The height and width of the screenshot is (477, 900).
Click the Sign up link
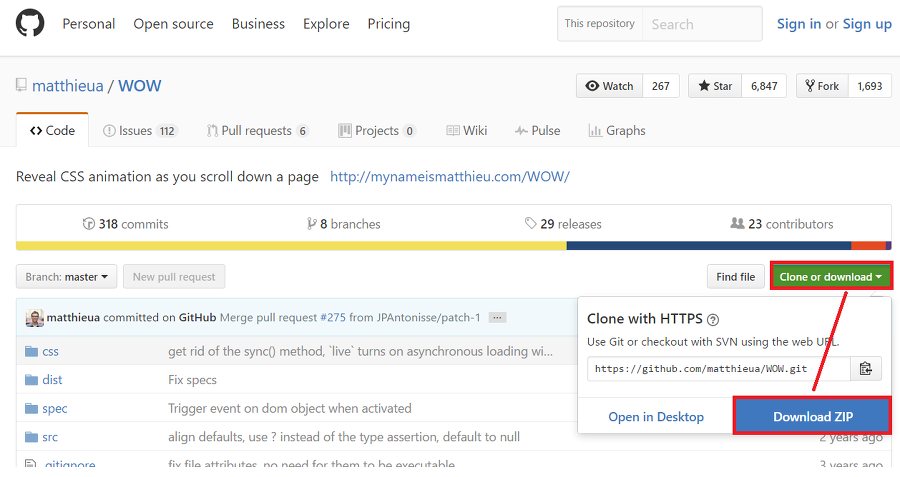[x=867, y=24]
